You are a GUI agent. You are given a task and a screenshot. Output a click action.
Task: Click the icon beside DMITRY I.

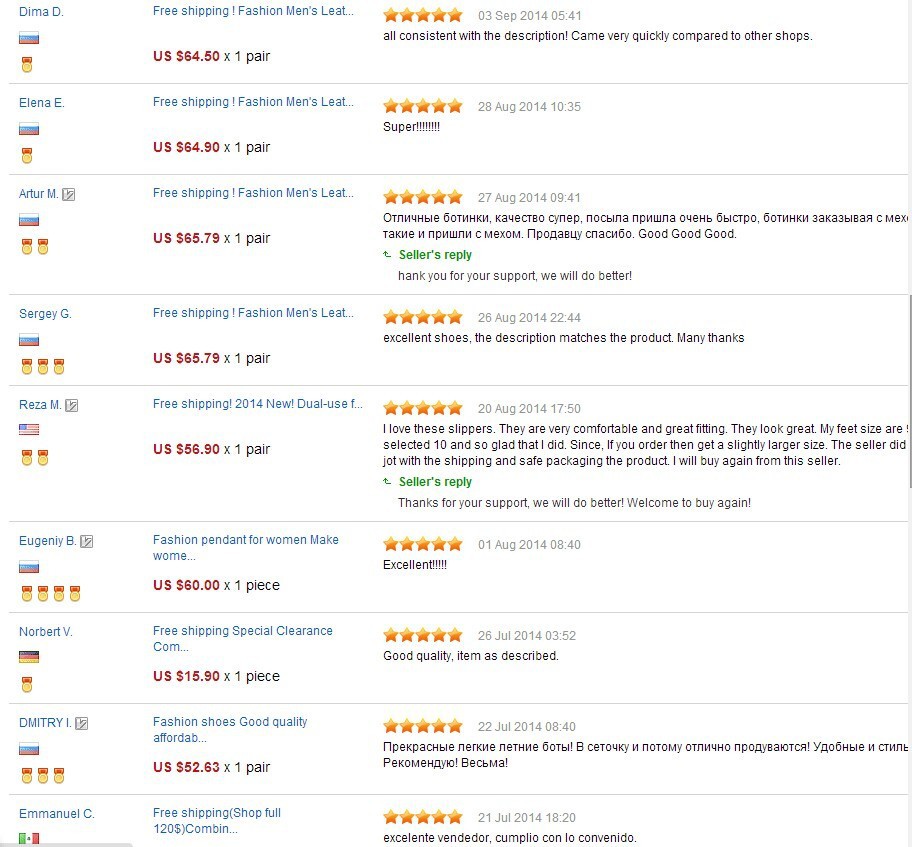[82, 724]
